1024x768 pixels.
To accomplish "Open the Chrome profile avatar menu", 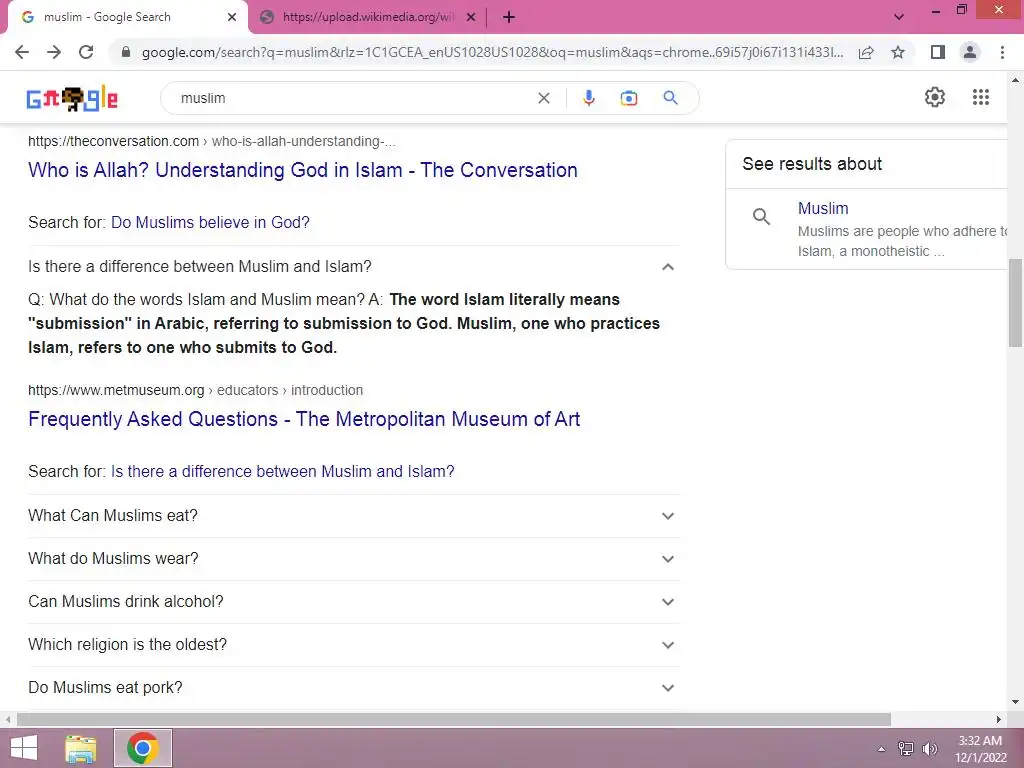I will pos(970,52).
